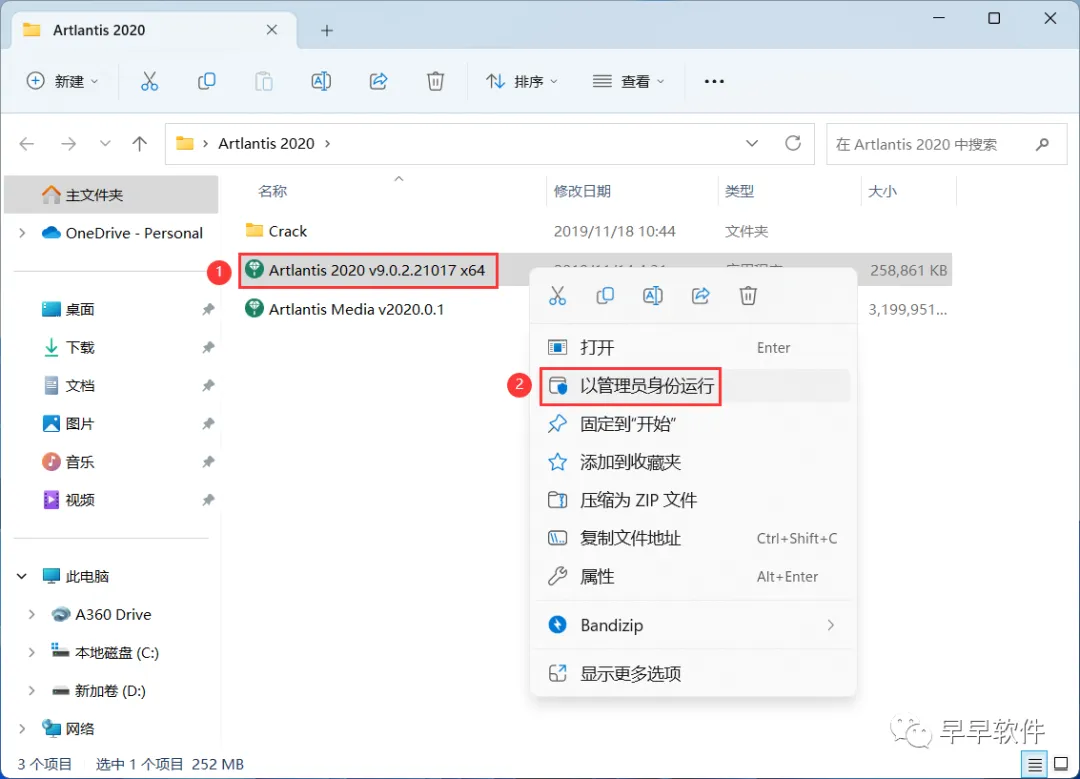The height and width of the screenshot is (779, 1080).
Task: Sort by the 类型 column header
Action: [739, 191]
